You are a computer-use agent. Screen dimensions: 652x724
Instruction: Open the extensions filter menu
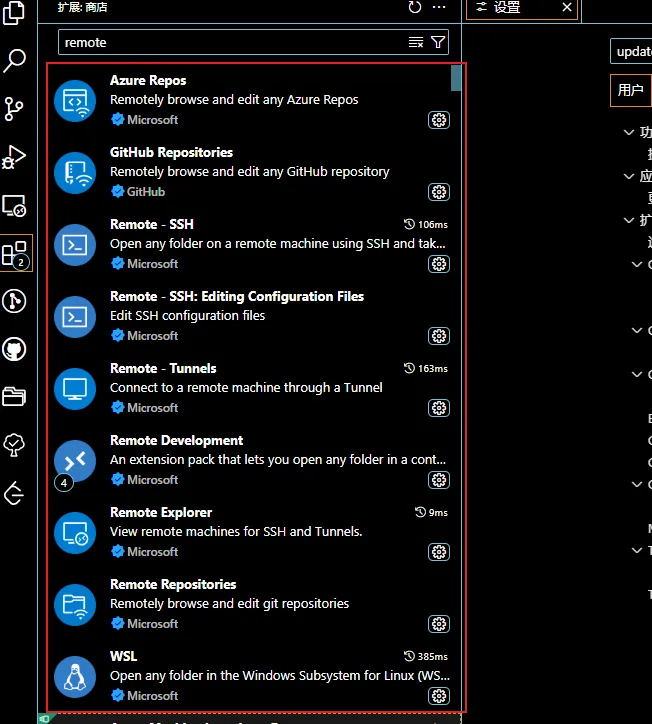click(x=438, y=42)
